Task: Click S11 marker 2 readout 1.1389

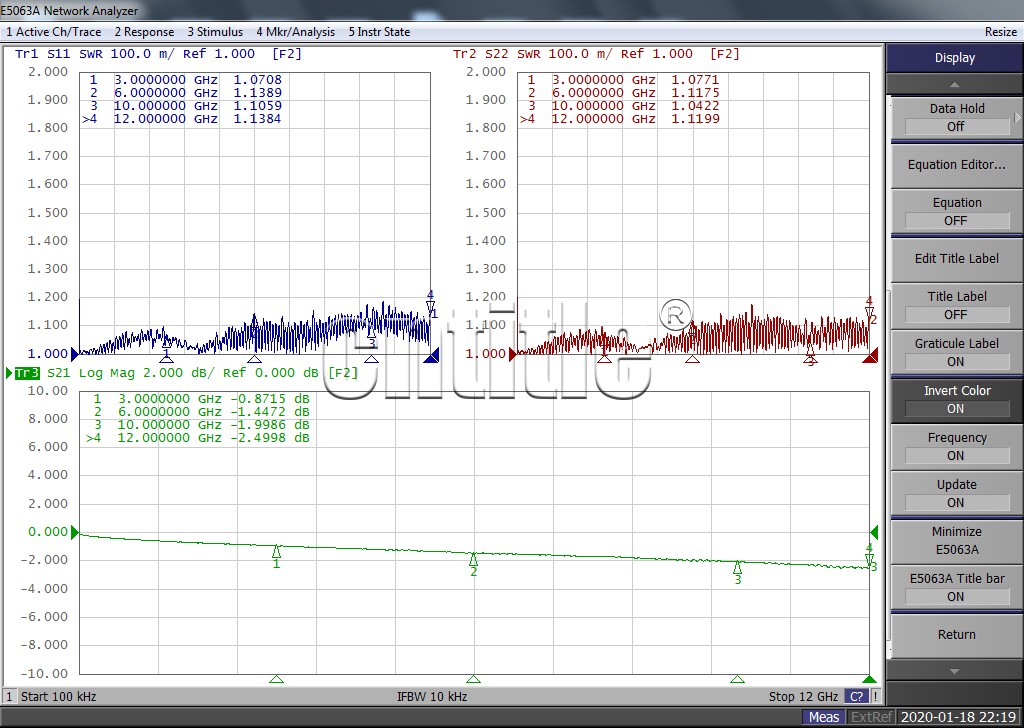Action: point(257,93)
